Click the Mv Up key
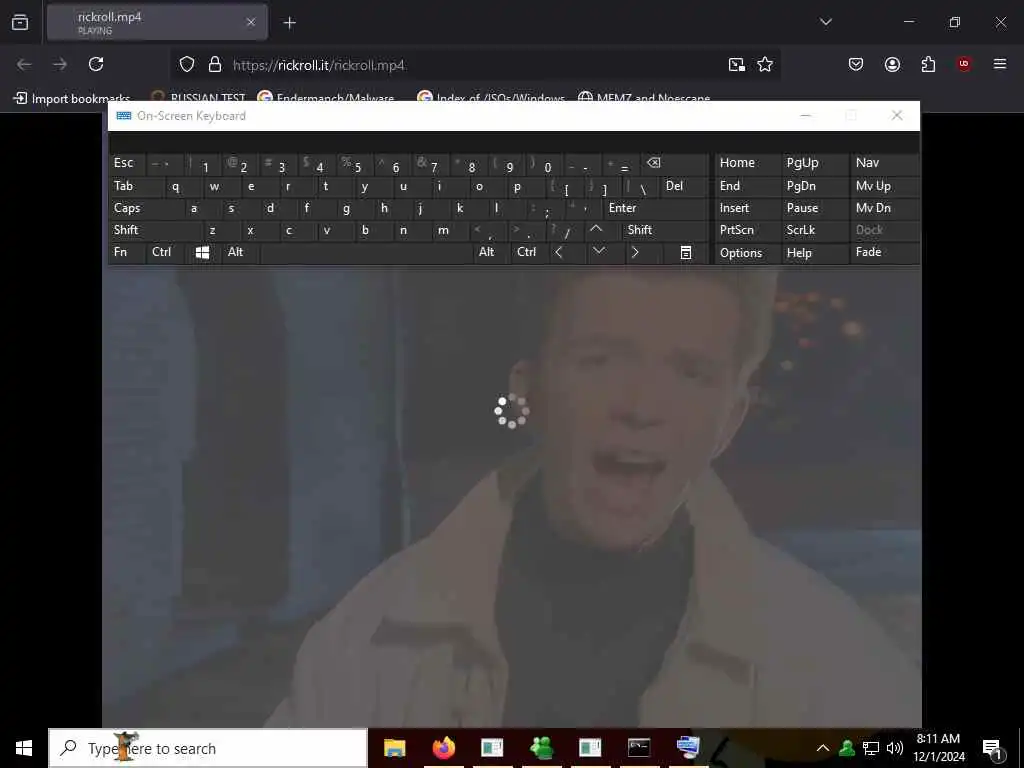This screenshot has width=1024, height=768. tap(884, 186)
